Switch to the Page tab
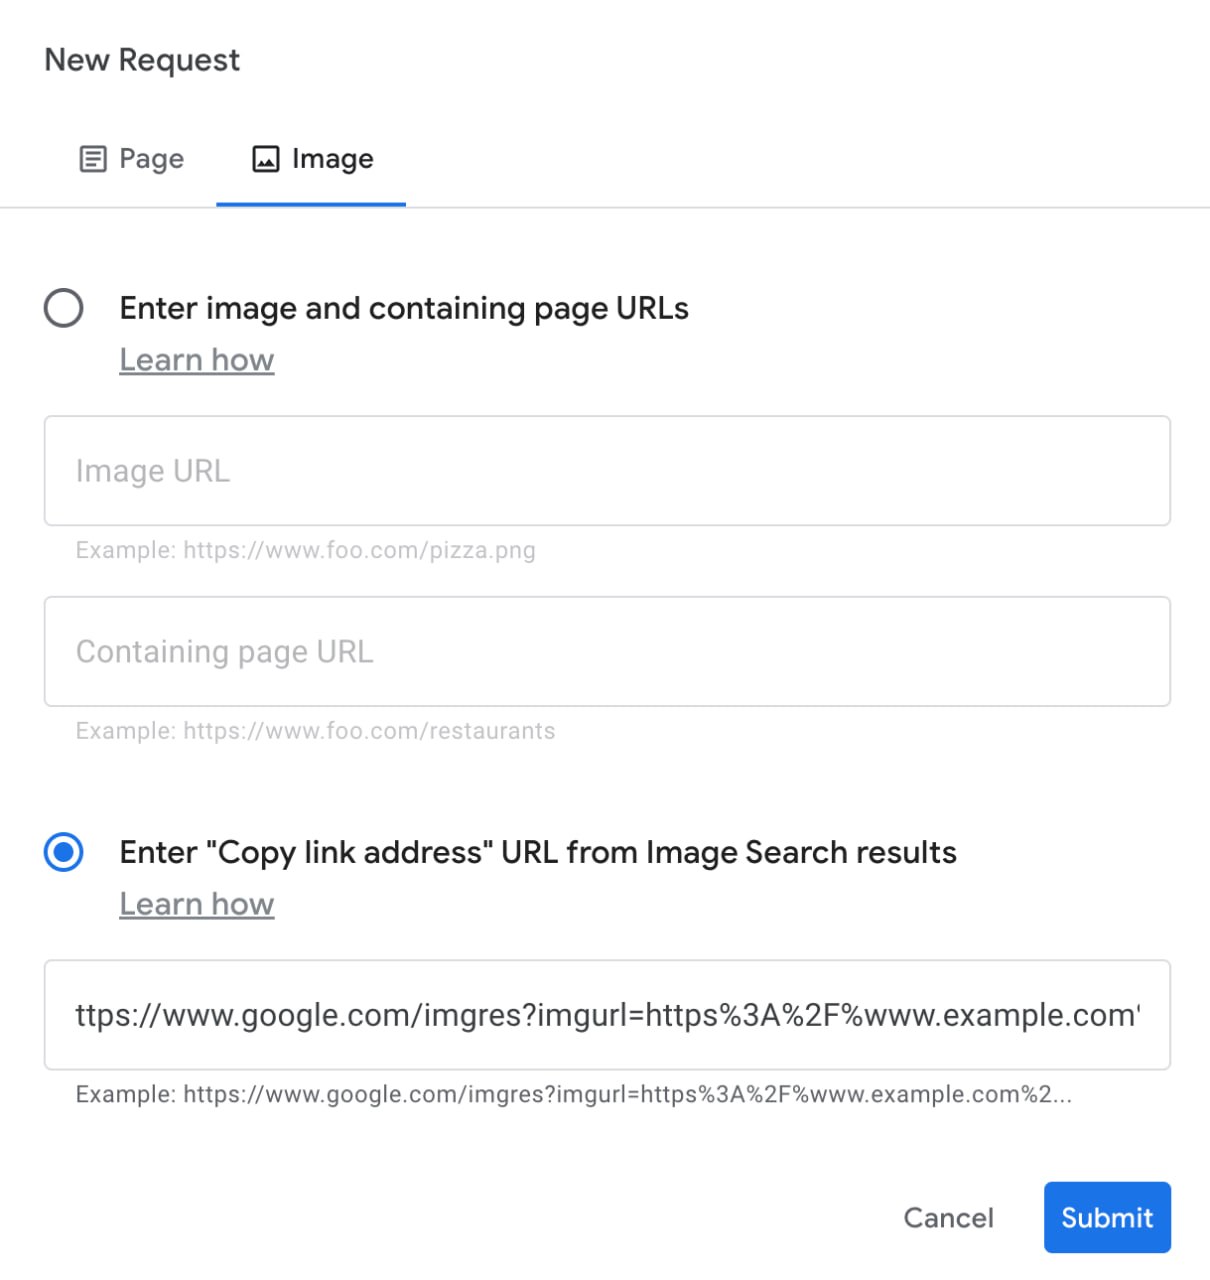Screen dimensions: 1210x1280 click(131, 158)
